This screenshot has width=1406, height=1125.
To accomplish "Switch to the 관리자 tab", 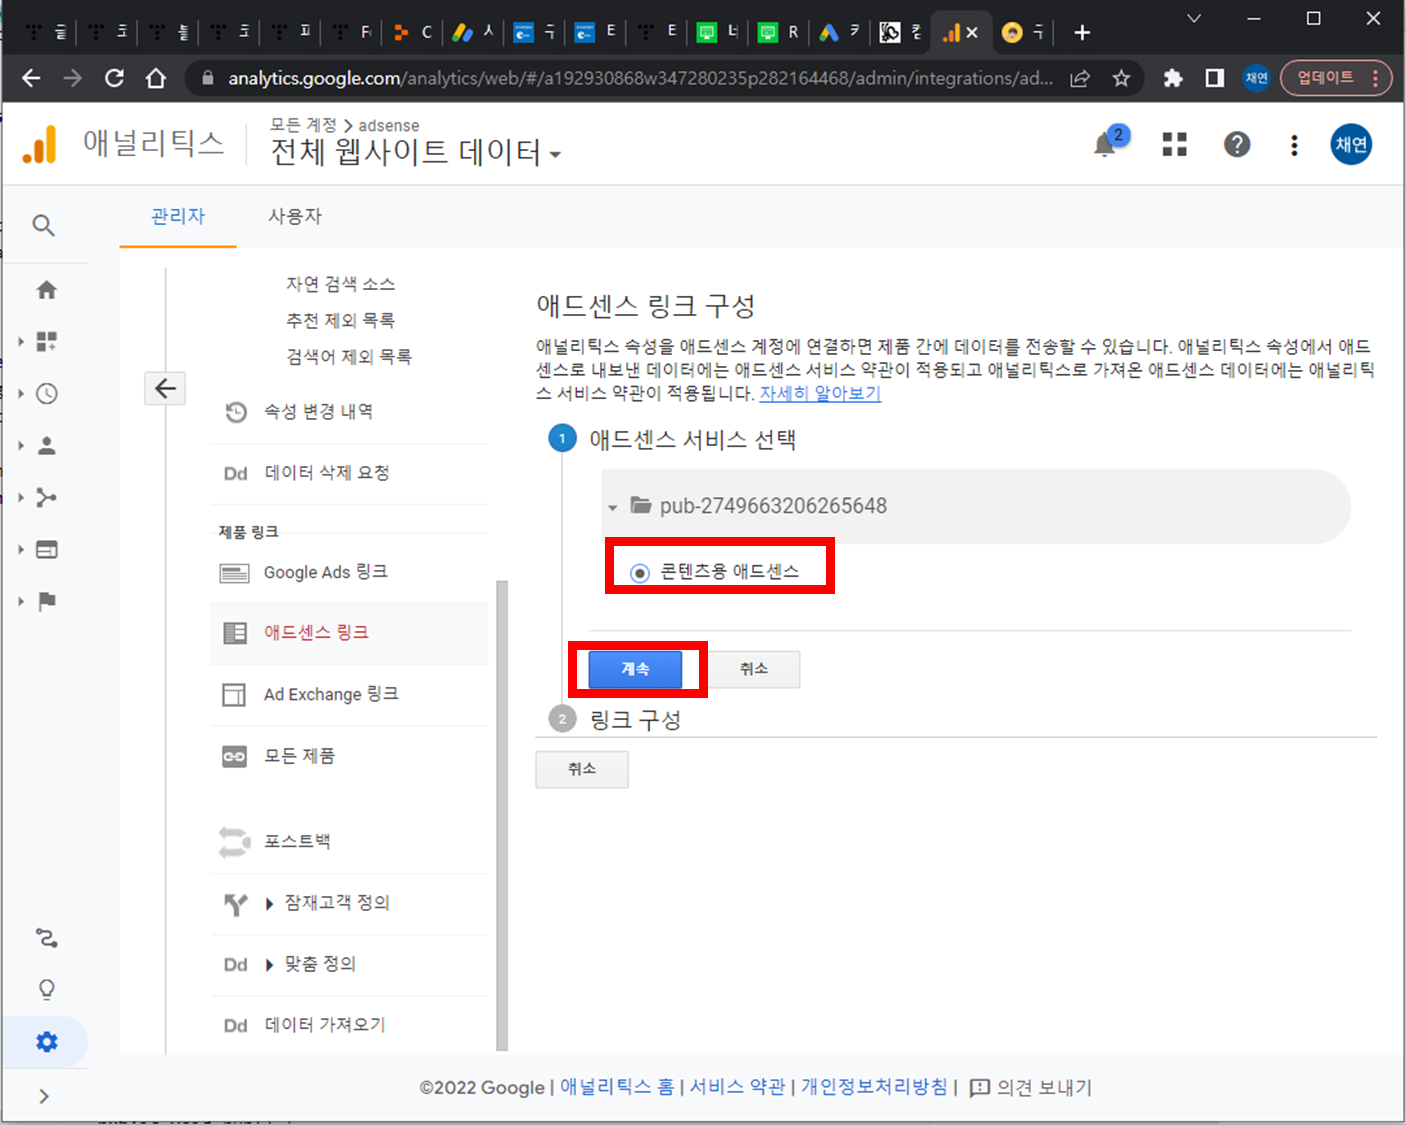I will coord(178,216).
